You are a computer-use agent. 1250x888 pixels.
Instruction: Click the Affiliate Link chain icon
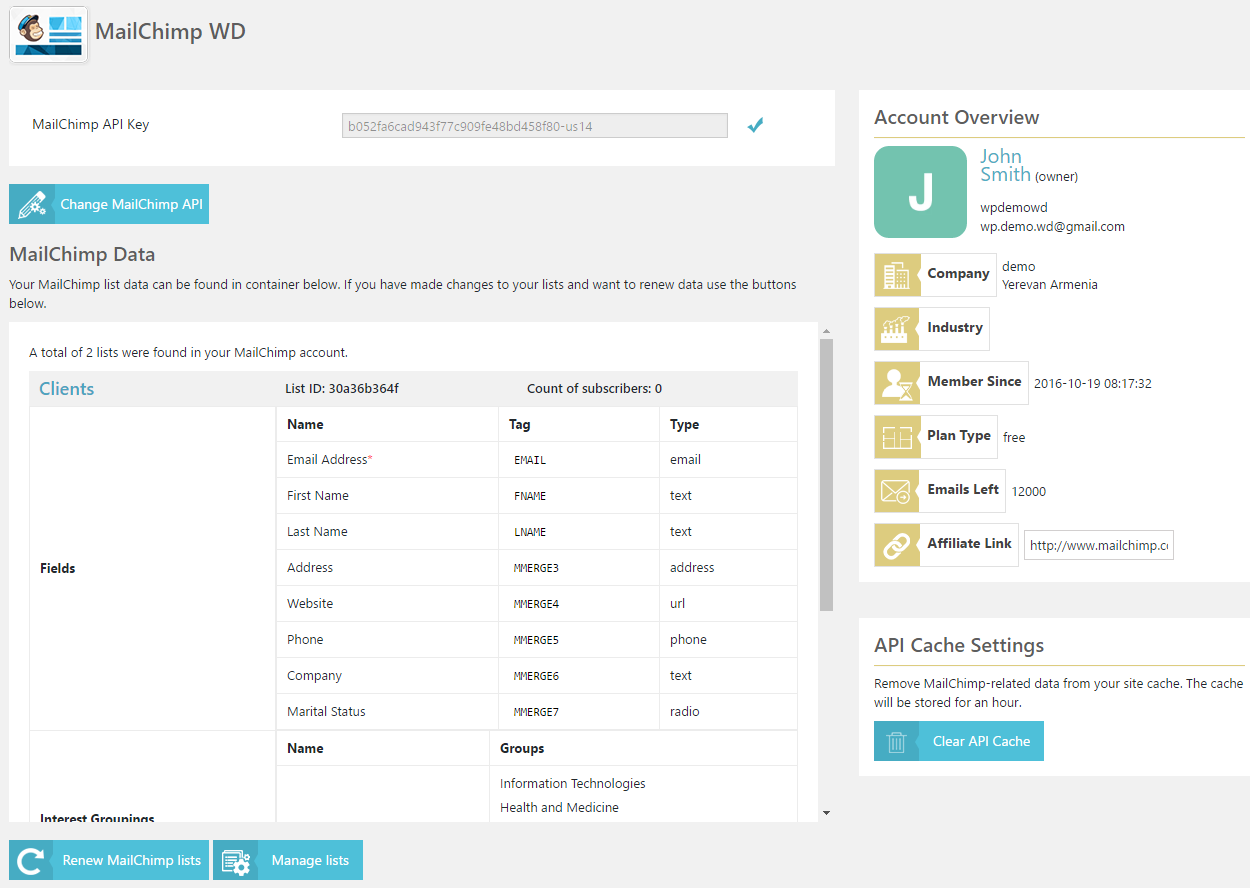896,544
